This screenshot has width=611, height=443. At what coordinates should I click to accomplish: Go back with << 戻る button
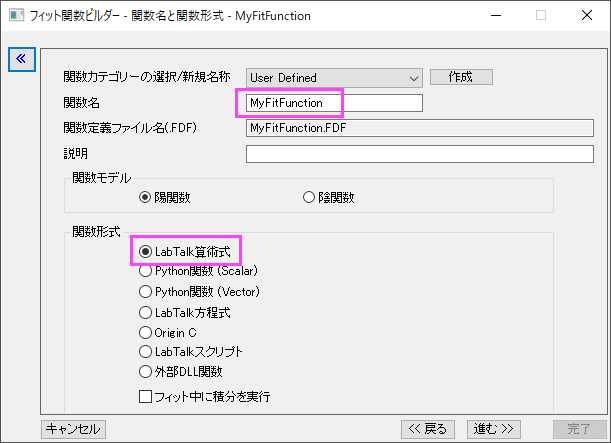coord(428,429)
